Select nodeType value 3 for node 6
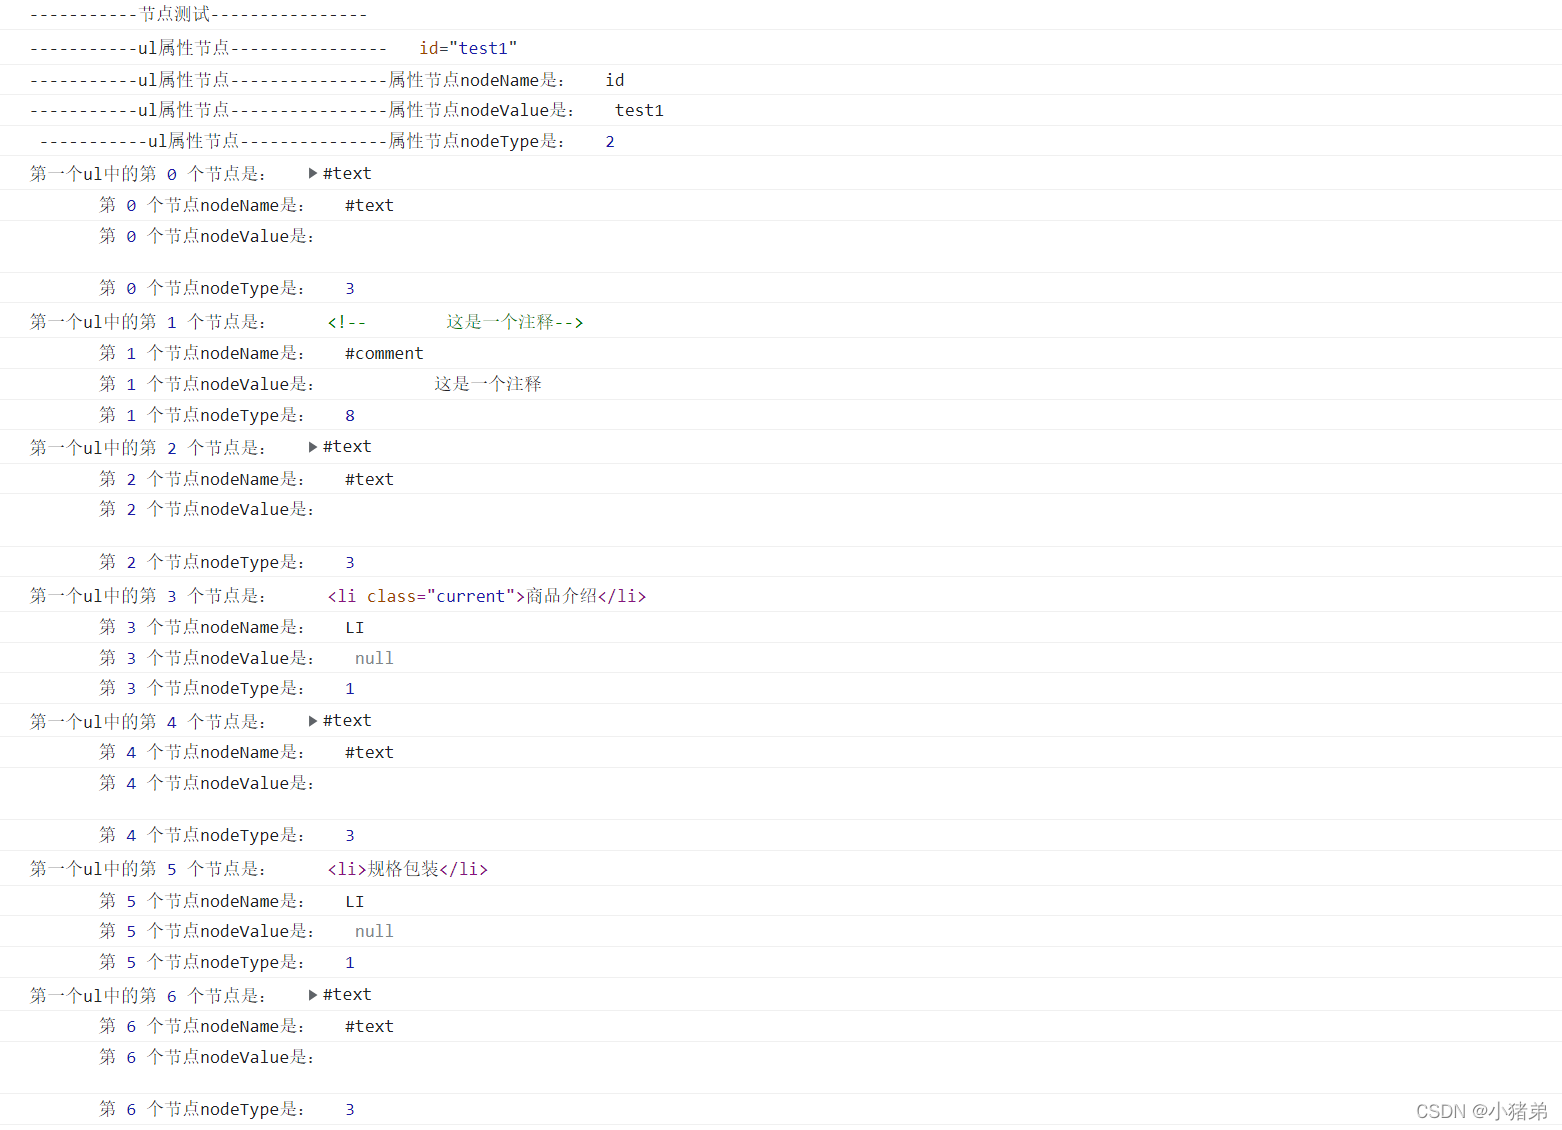The height and width of the screenshot is (1130, 1562). click(350, 1109)
